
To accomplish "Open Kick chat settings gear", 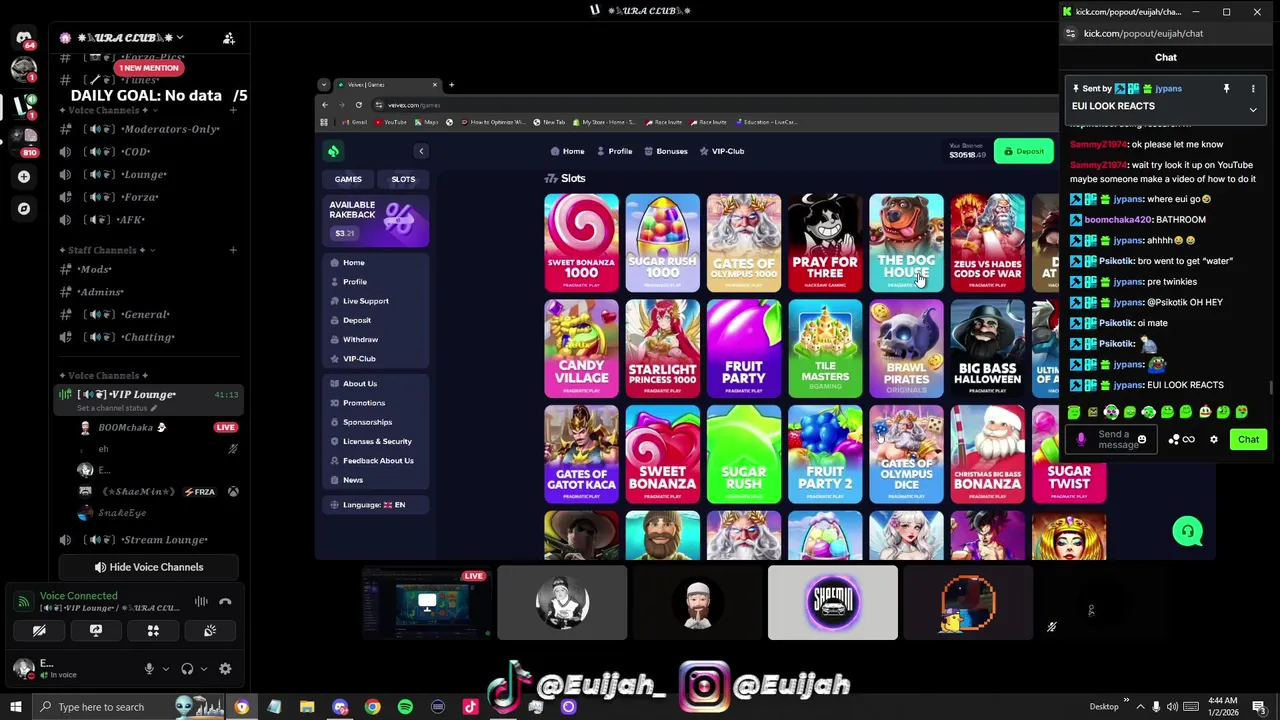I will coord(1214,440).
